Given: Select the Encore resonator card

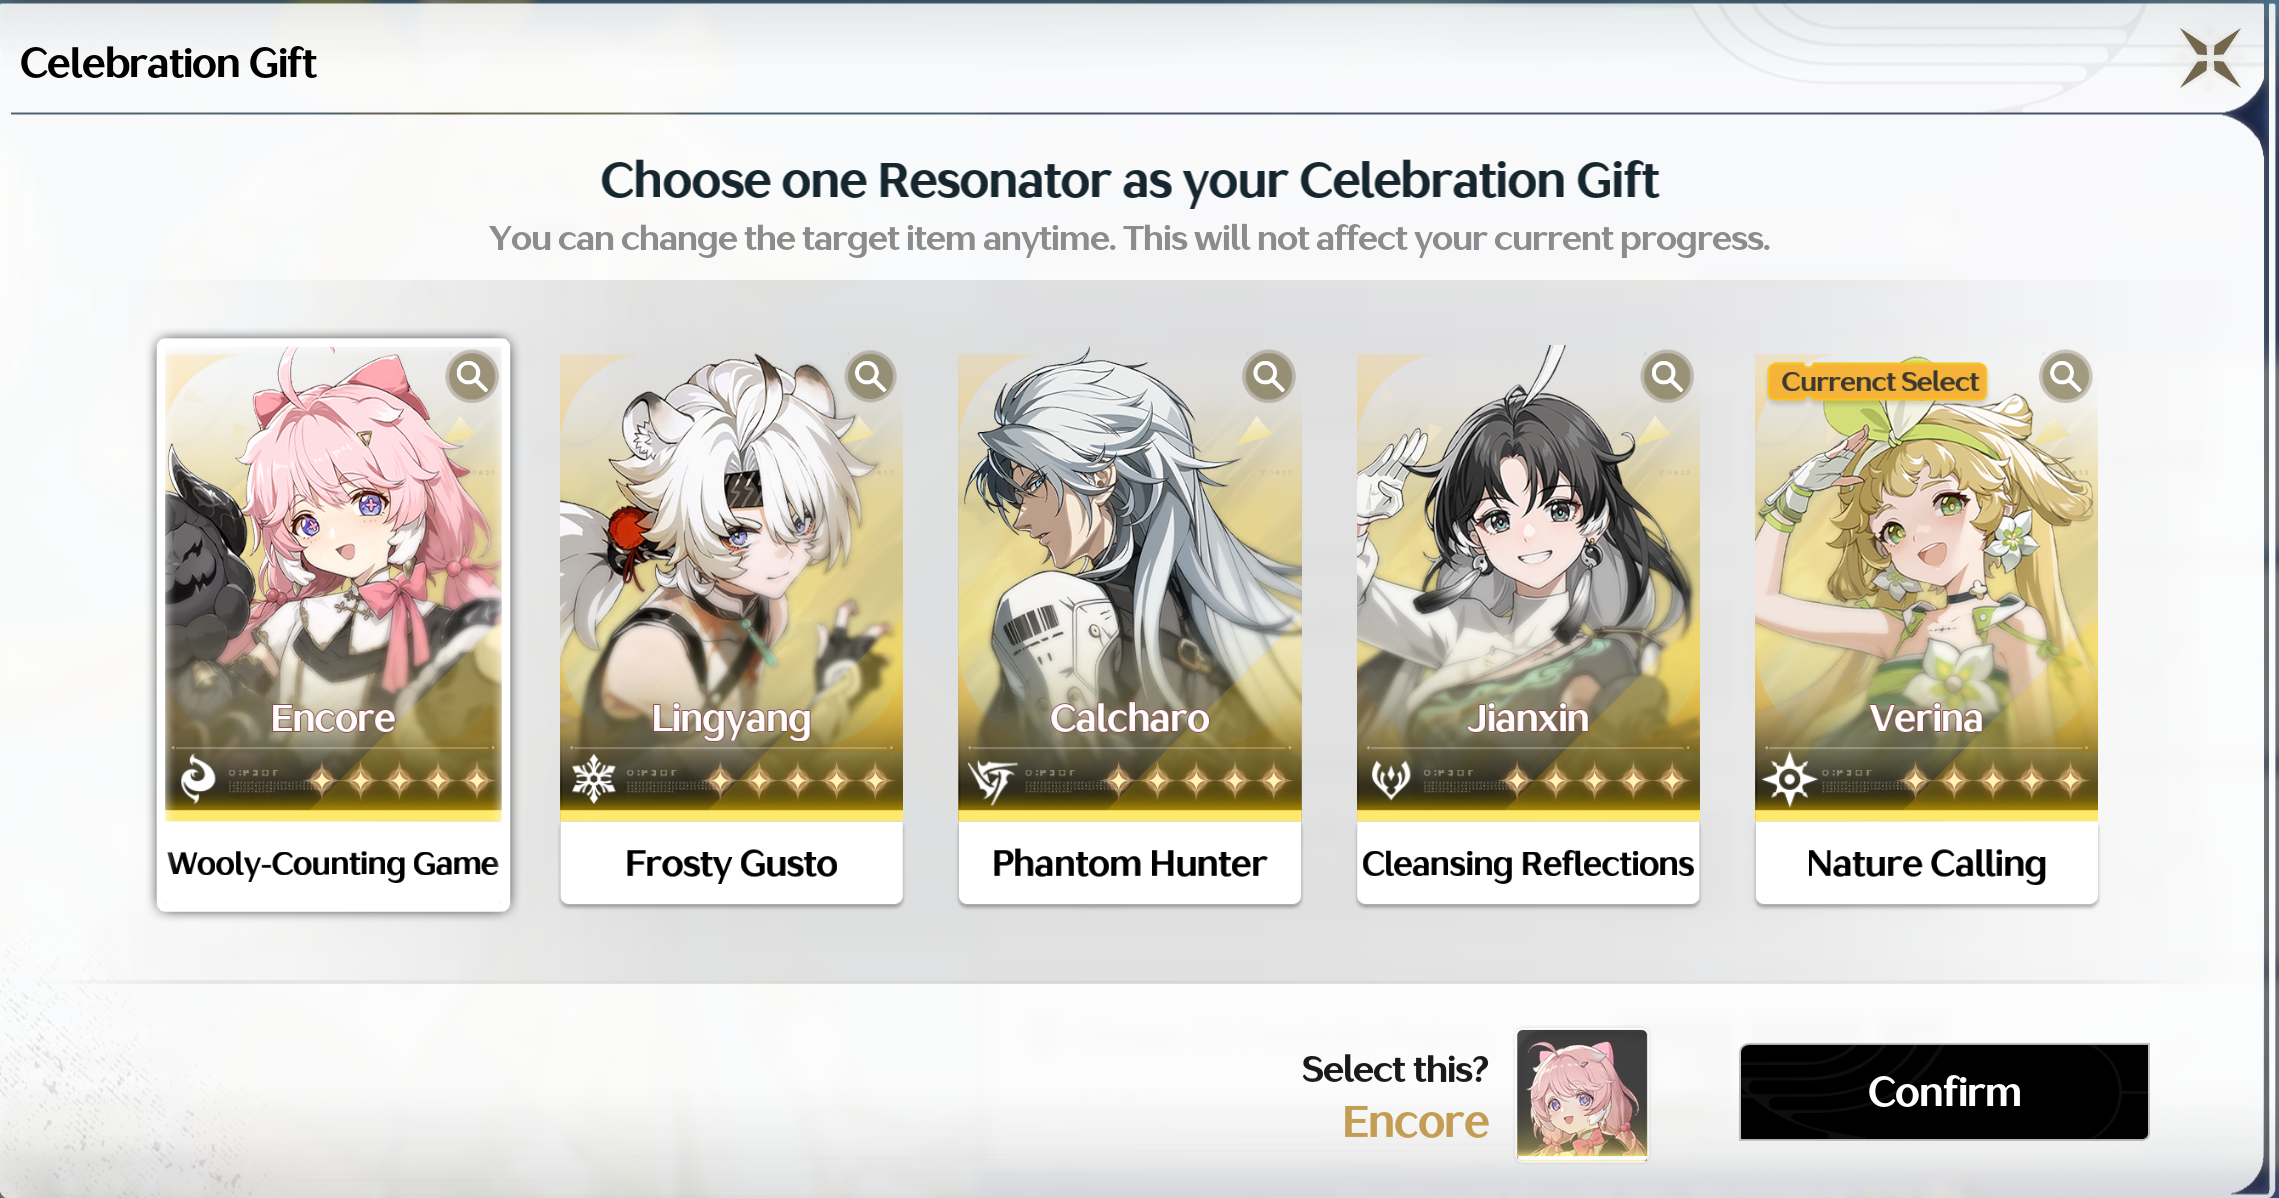Looking at the screenshot, I should [333, 625].
